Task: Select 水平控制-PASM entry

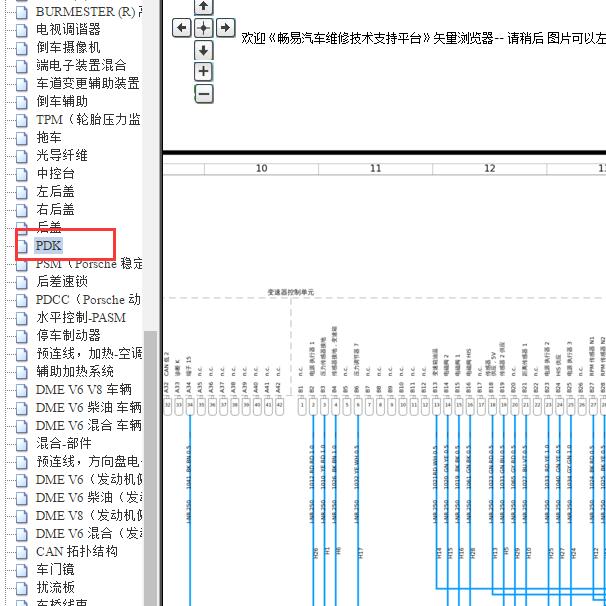Action: click(x=81, y=318)
